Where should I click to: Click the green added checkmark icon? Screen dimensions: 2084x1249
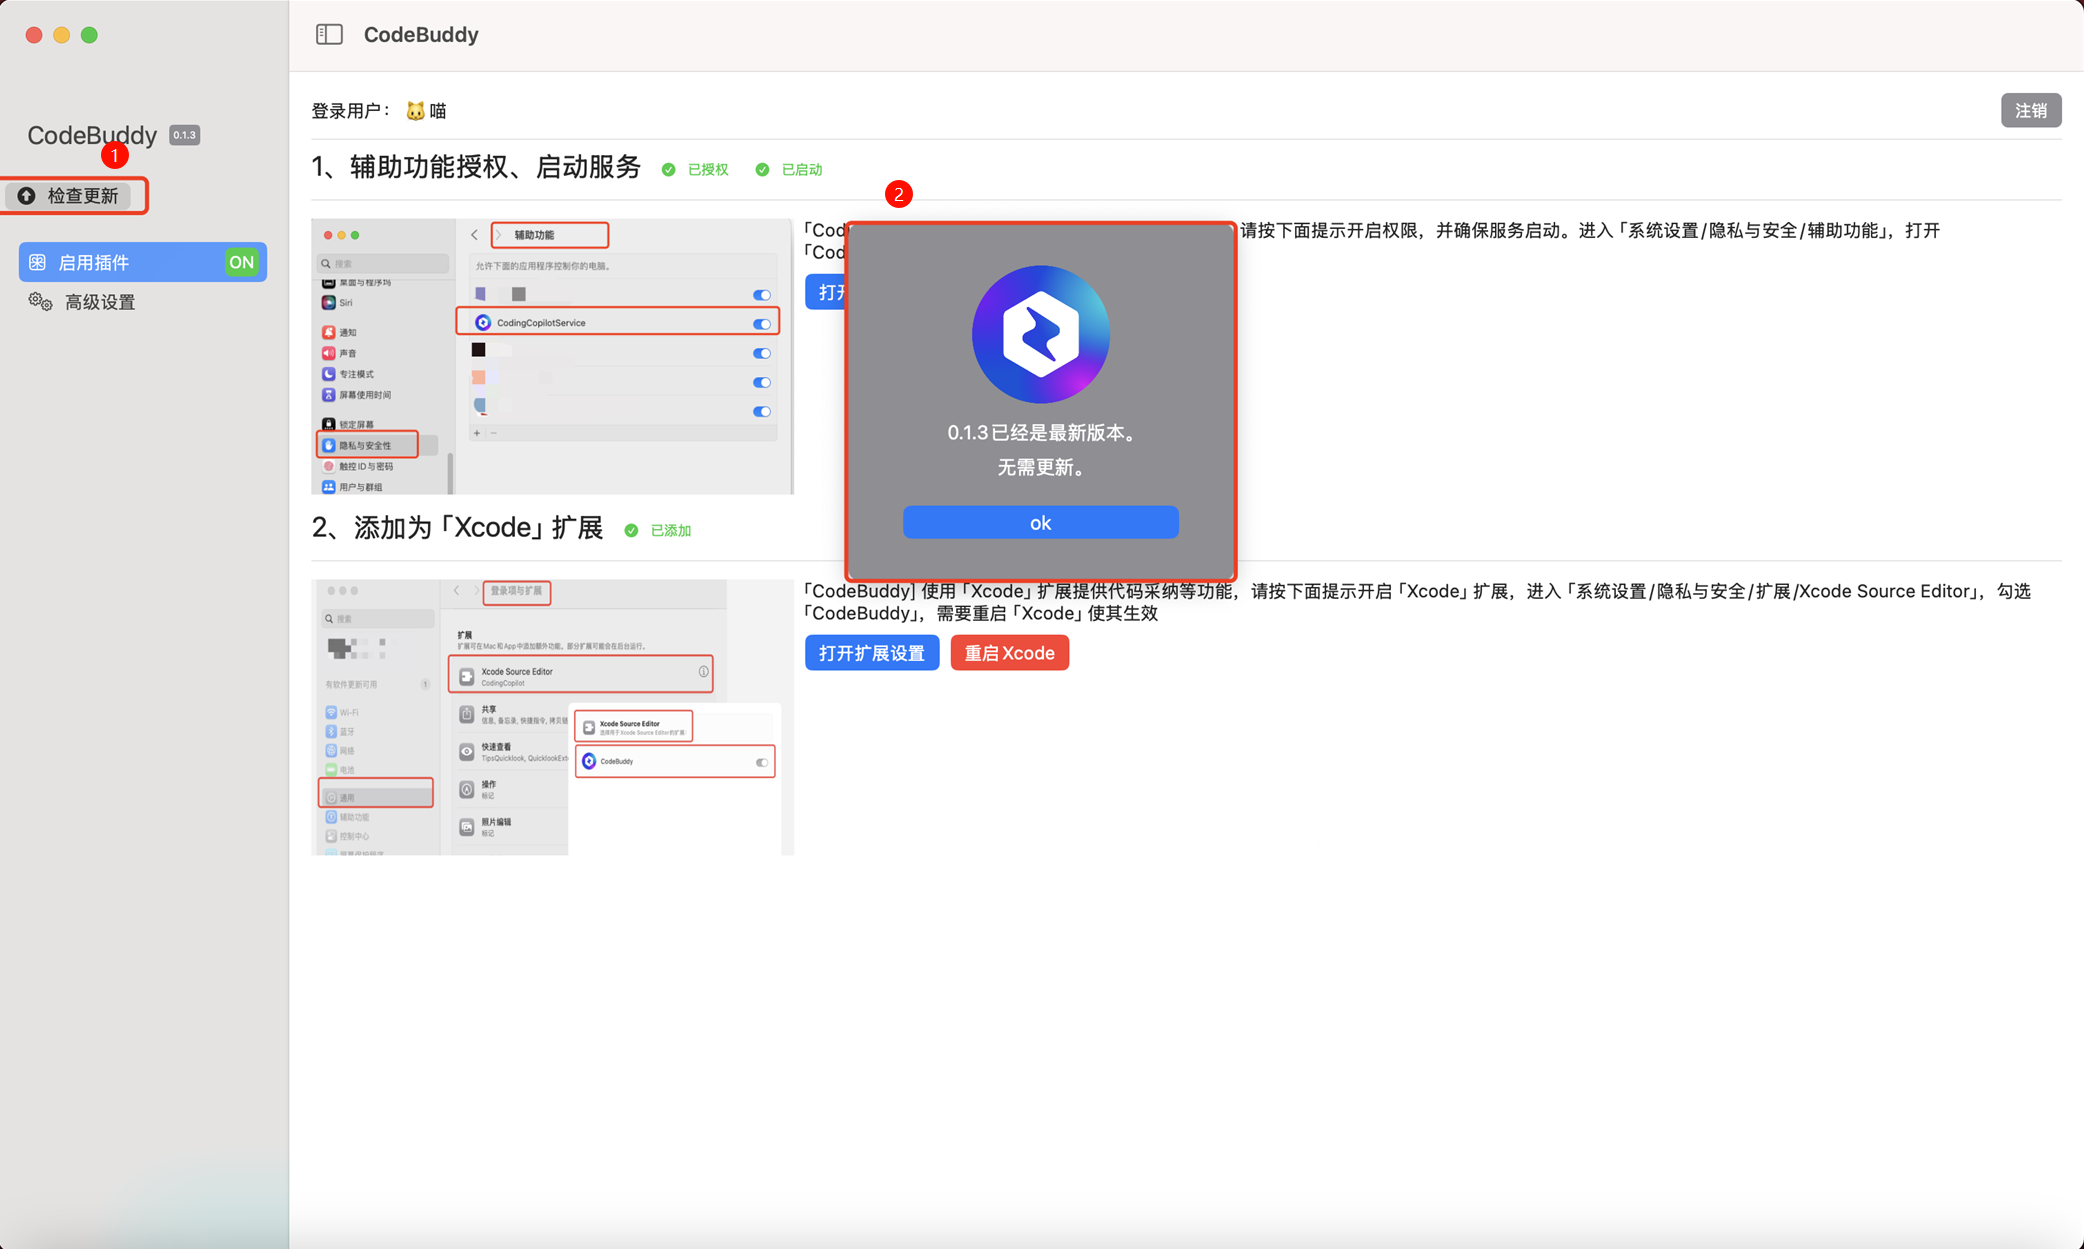(631, 531)
